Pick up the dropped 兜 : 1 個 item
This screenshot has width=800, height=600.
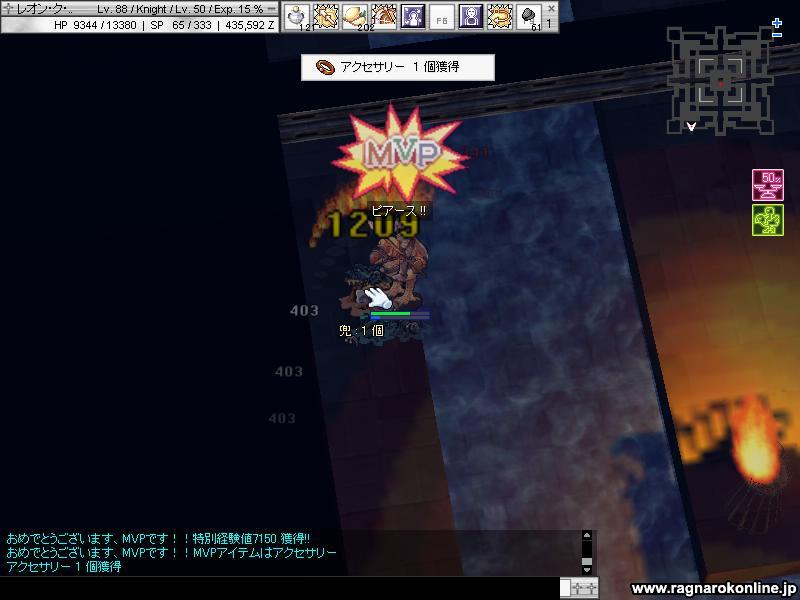361,331
